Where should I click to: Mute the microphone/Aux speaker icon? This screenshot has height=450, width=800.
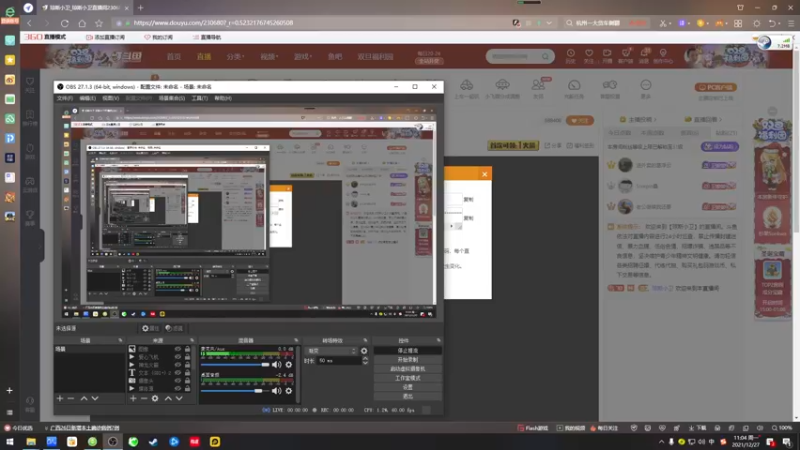tap(277, 365)
